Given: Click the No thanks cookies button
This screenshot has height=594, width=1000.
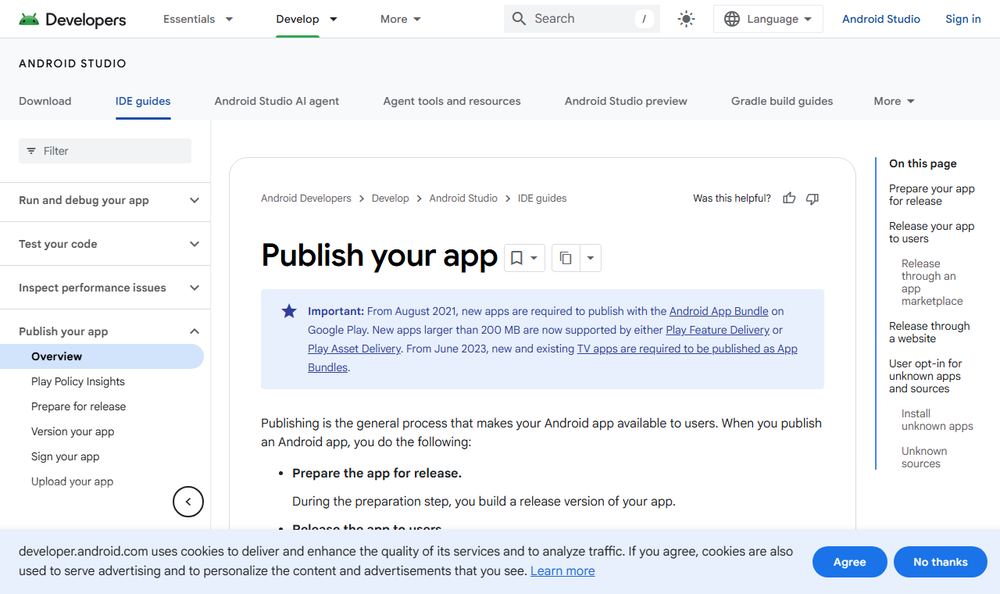Looking at the screenshot, I should tap(941, 562).
